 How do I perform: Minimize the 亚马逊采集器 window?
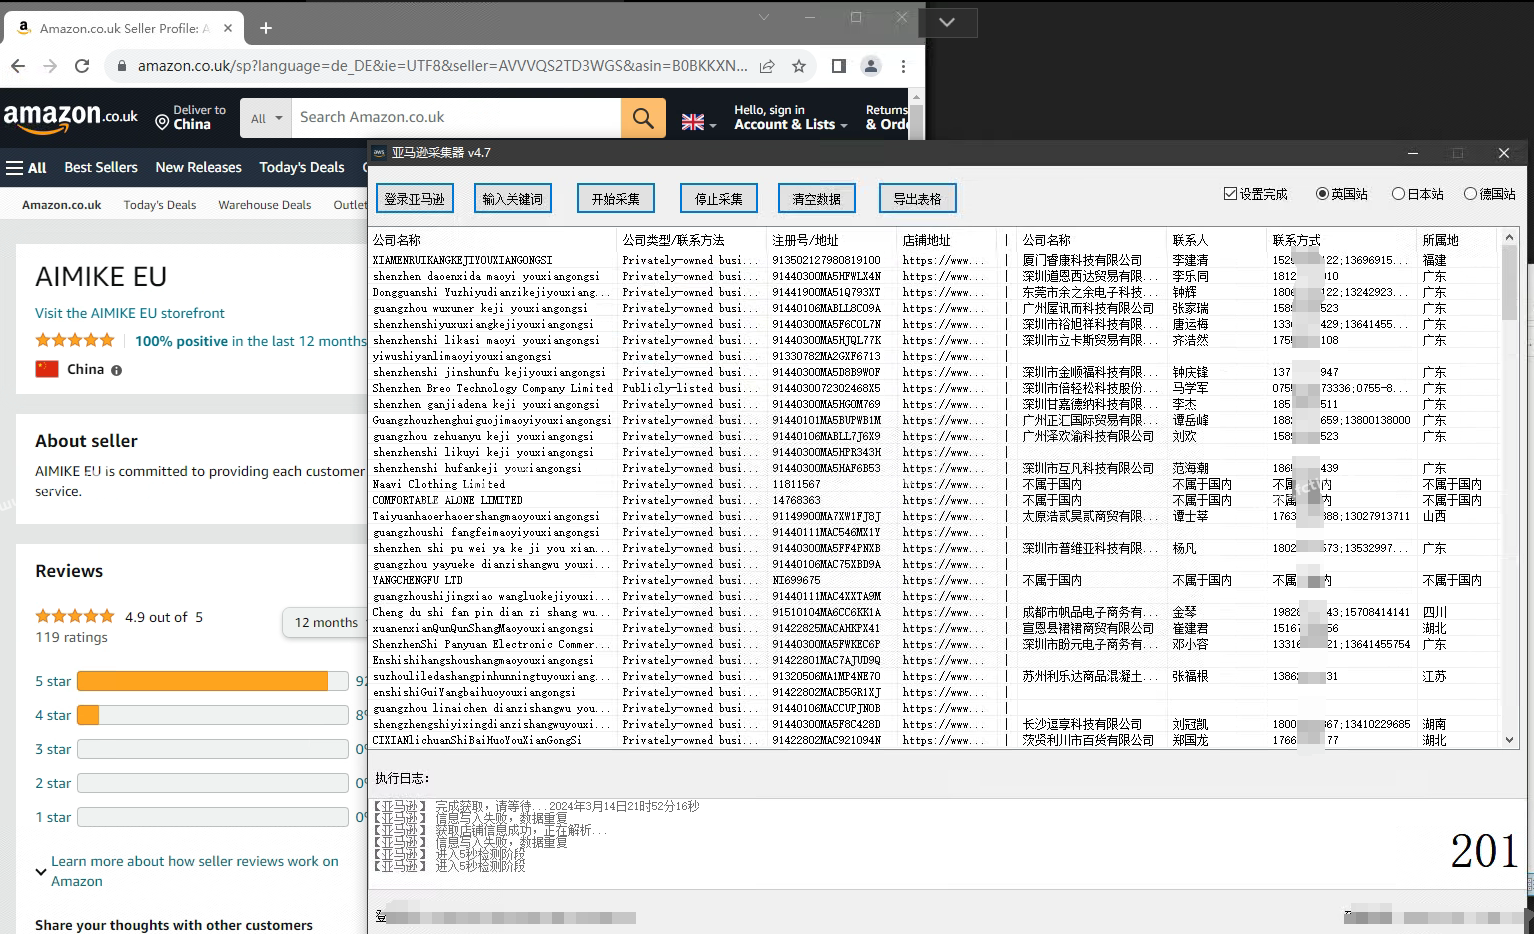click(x=1413, y=153)
